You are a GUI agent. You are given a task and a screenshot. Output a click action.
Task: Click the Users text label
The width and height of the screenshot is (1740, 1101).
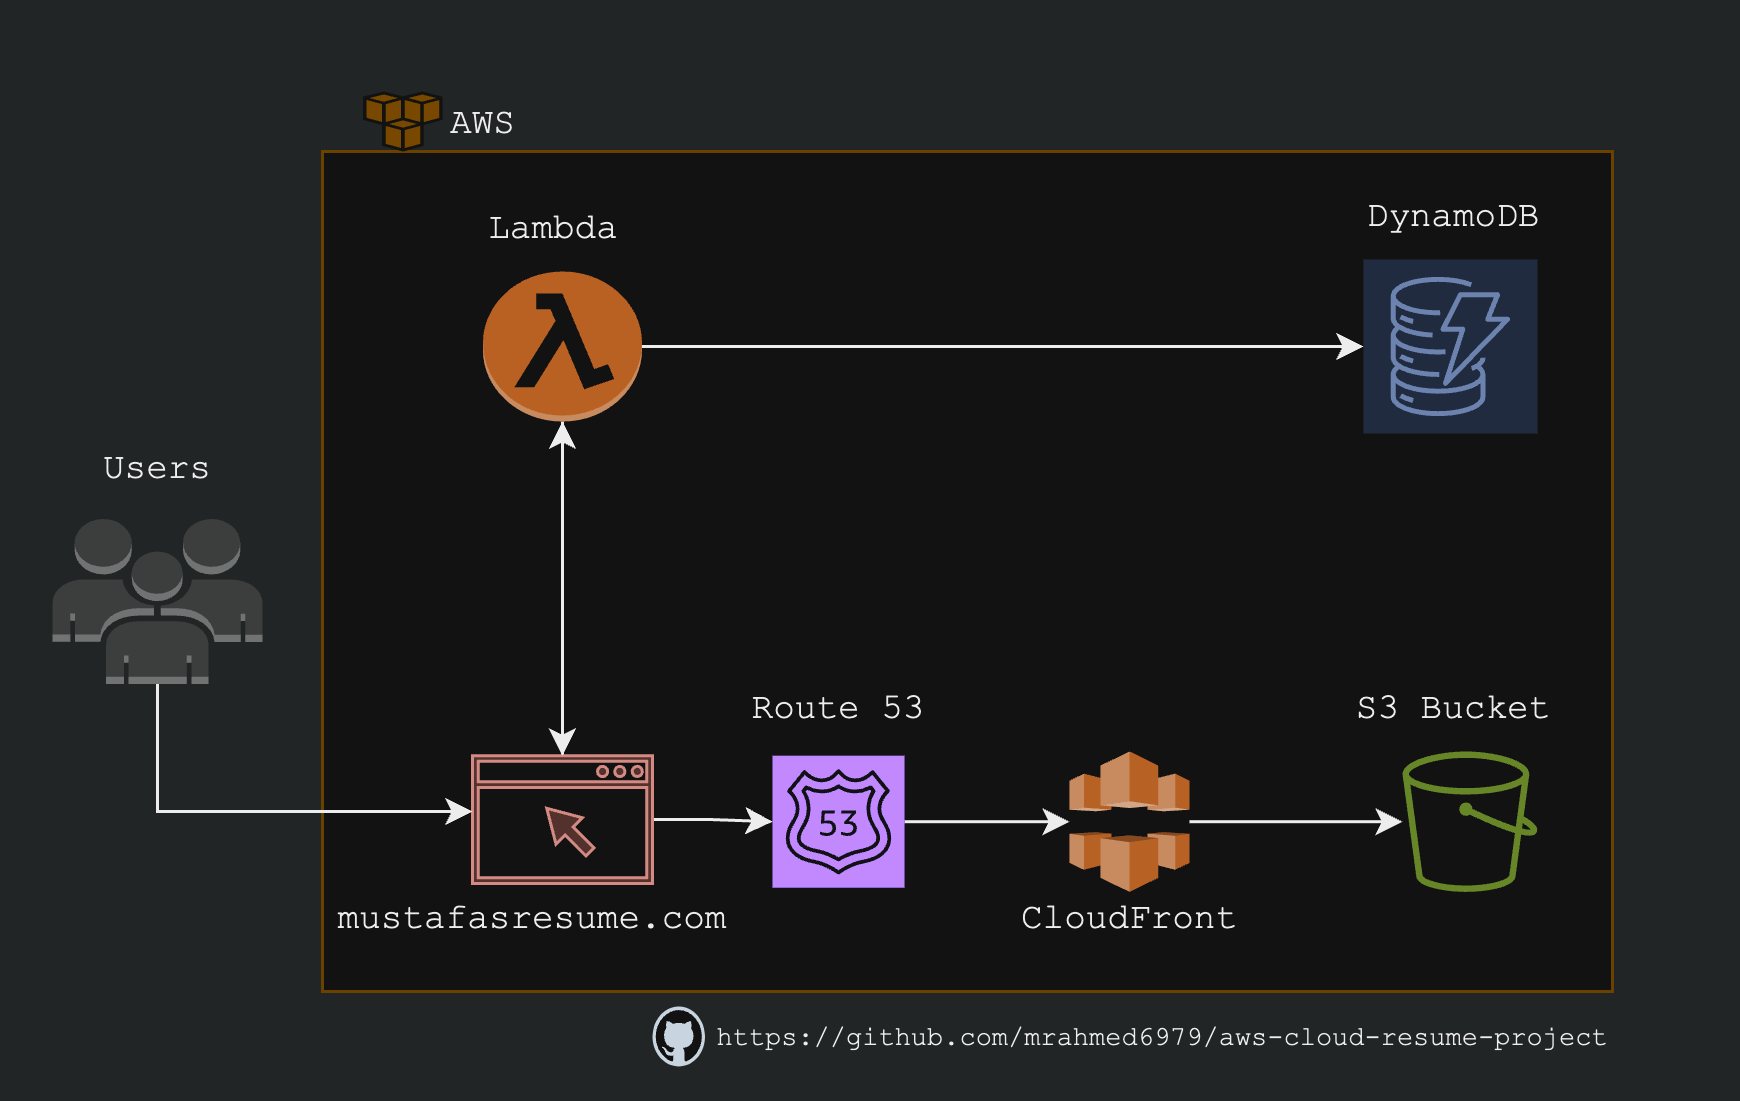tap(156, 468)
